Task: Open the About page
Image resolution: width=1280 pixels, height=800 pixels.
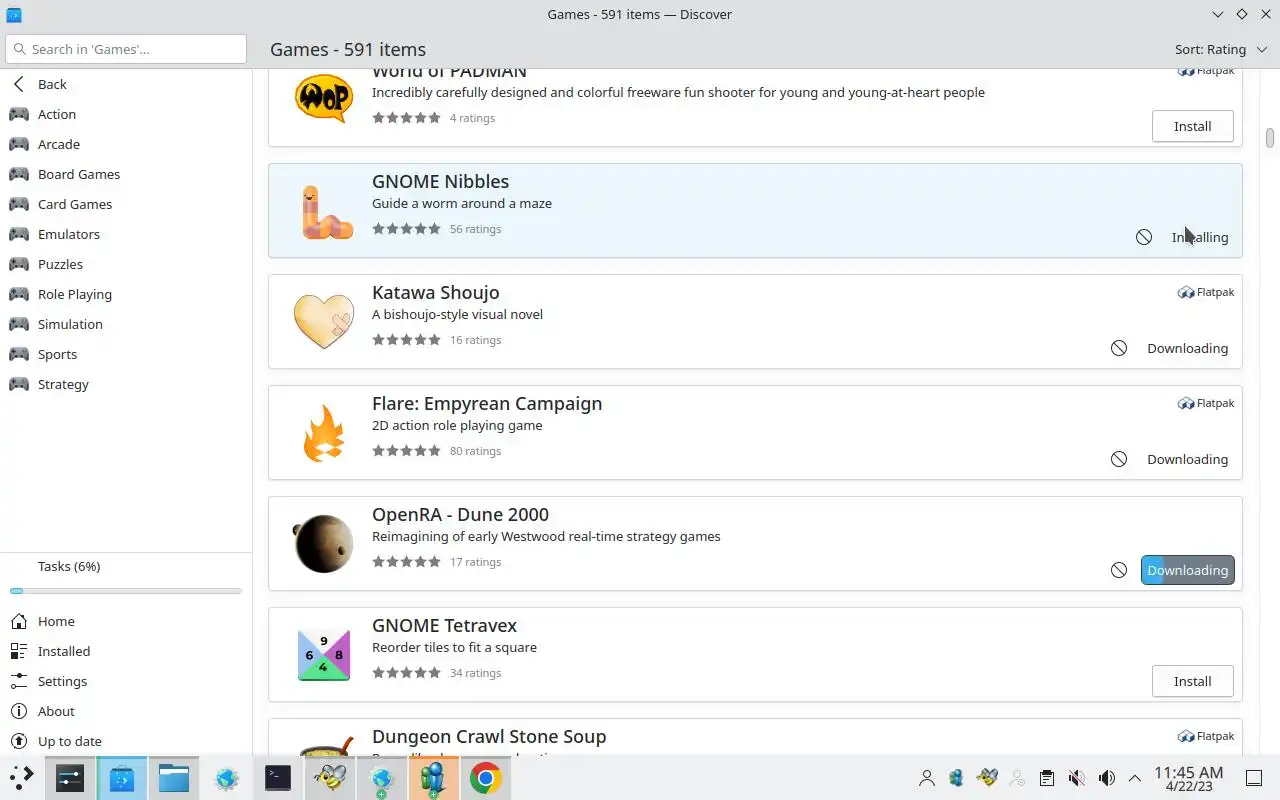Action: (126, 711)
